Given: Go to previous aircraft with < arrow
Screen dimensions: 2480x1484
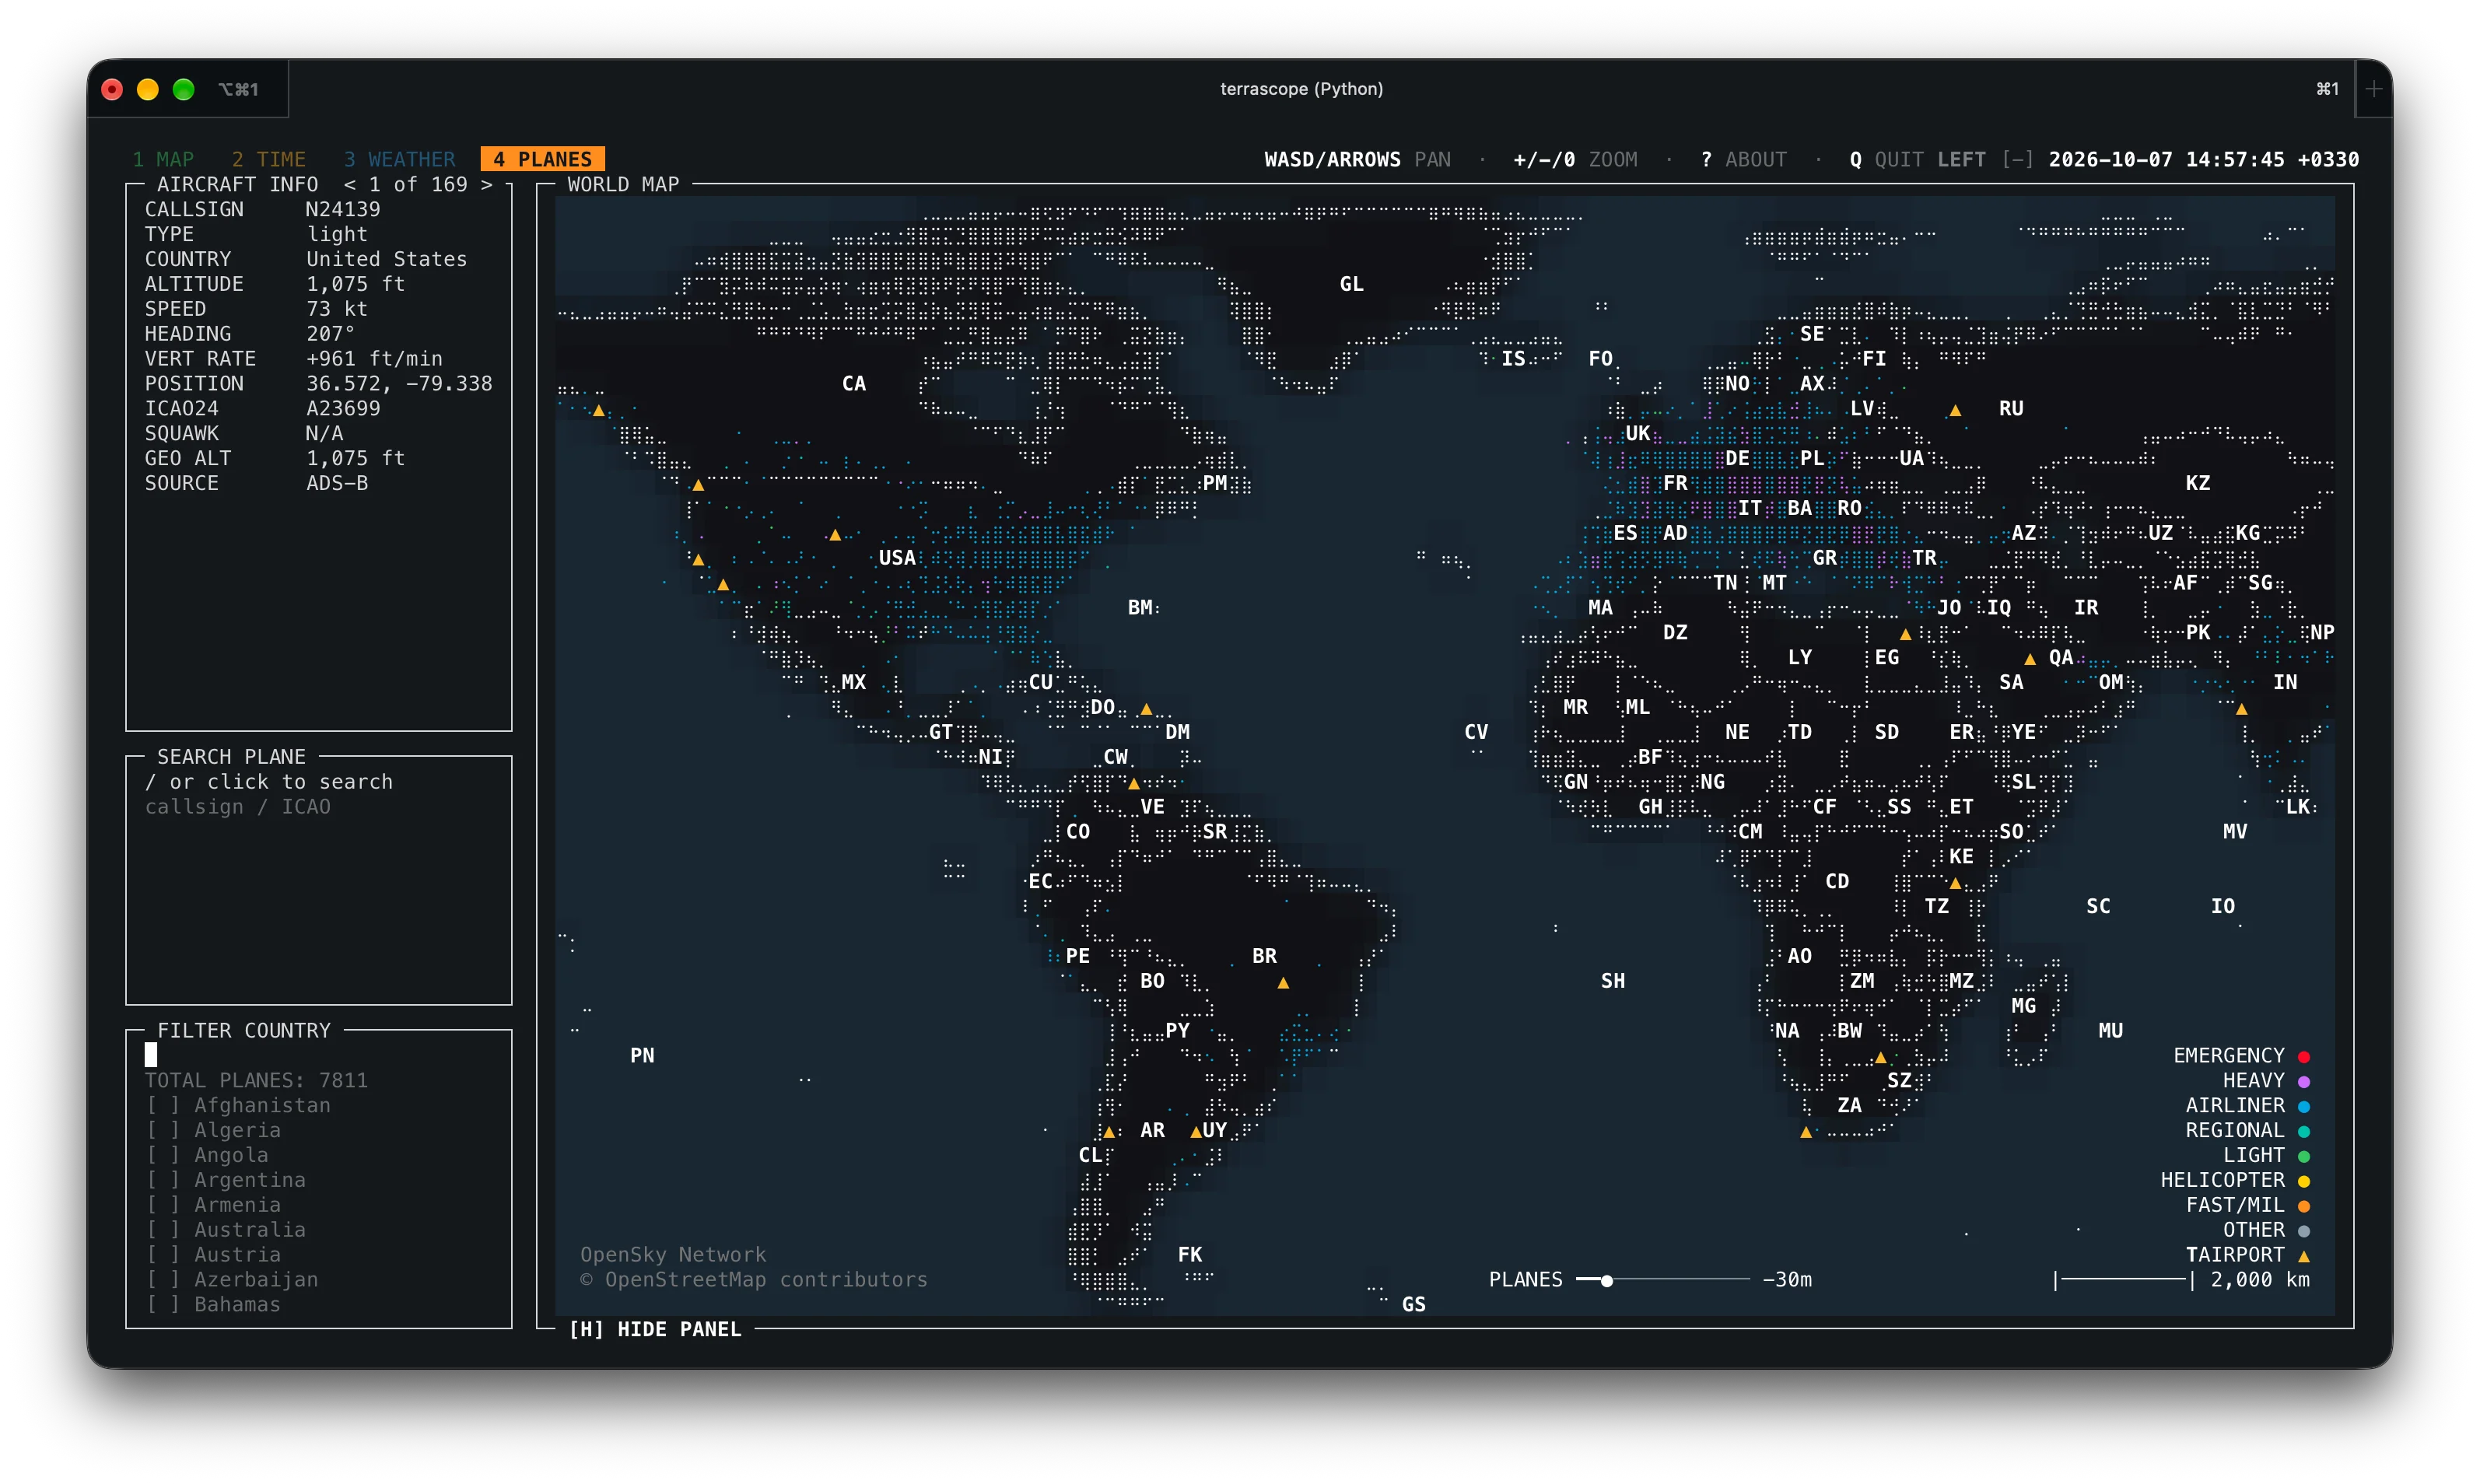Looking at the screenshot, I should [350, 184].
